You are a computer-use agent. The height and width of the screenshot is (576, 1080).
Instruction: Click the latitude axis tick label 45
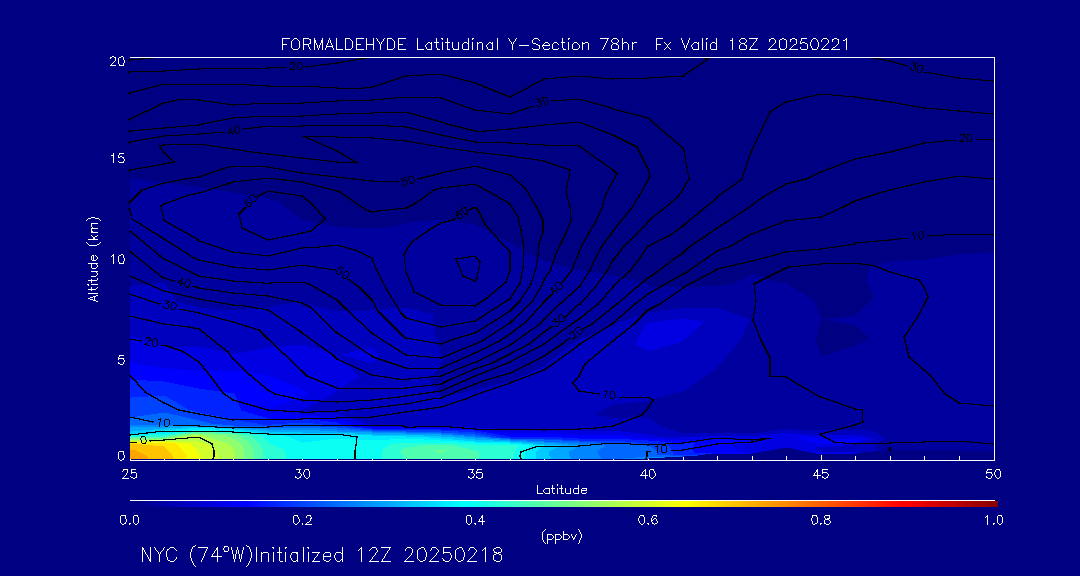point(821,473)
